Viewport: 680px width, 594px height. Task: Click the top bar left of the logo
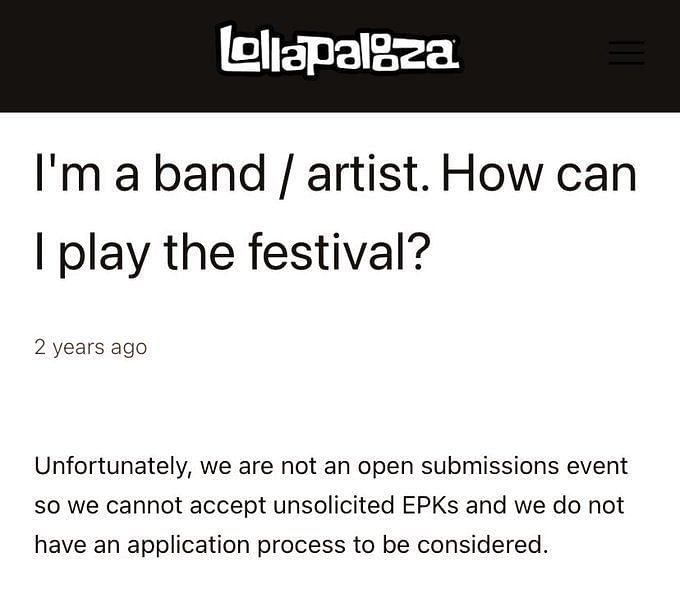pyautogui.click(x=108, y=55)
